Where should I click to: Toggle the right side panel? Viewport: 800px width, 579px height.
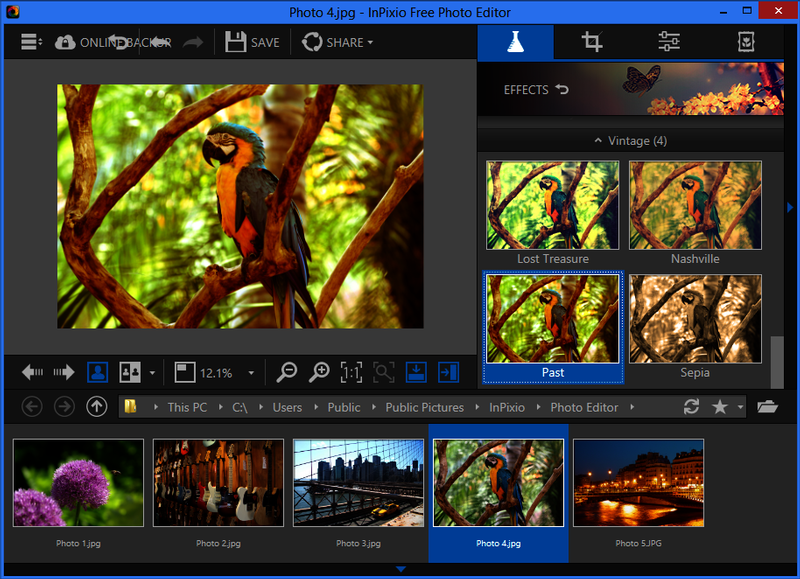coord(448,372)
